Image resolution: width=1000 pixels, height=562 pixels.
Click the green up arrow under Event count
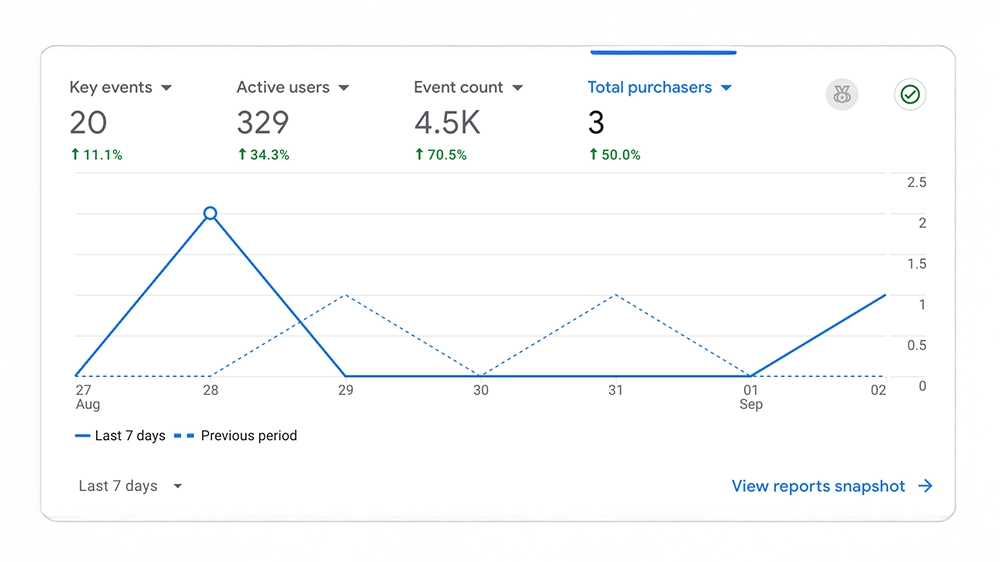(x=420, y=155)
